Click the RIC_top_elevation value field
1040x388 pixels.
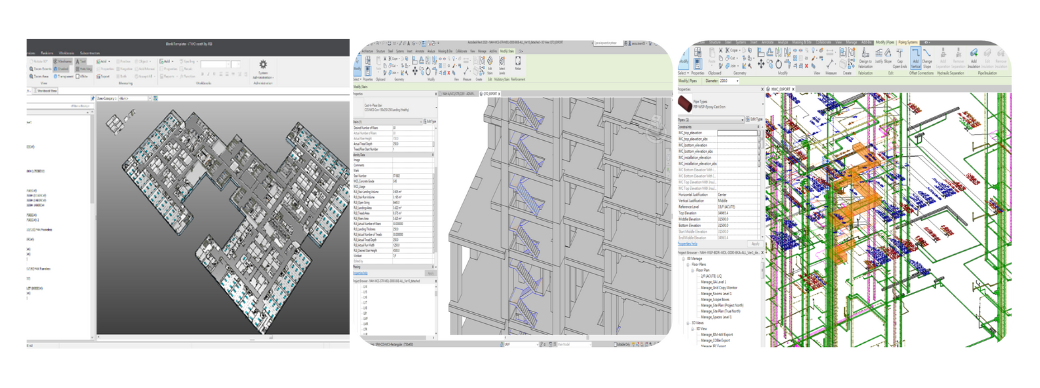[737, 133]
